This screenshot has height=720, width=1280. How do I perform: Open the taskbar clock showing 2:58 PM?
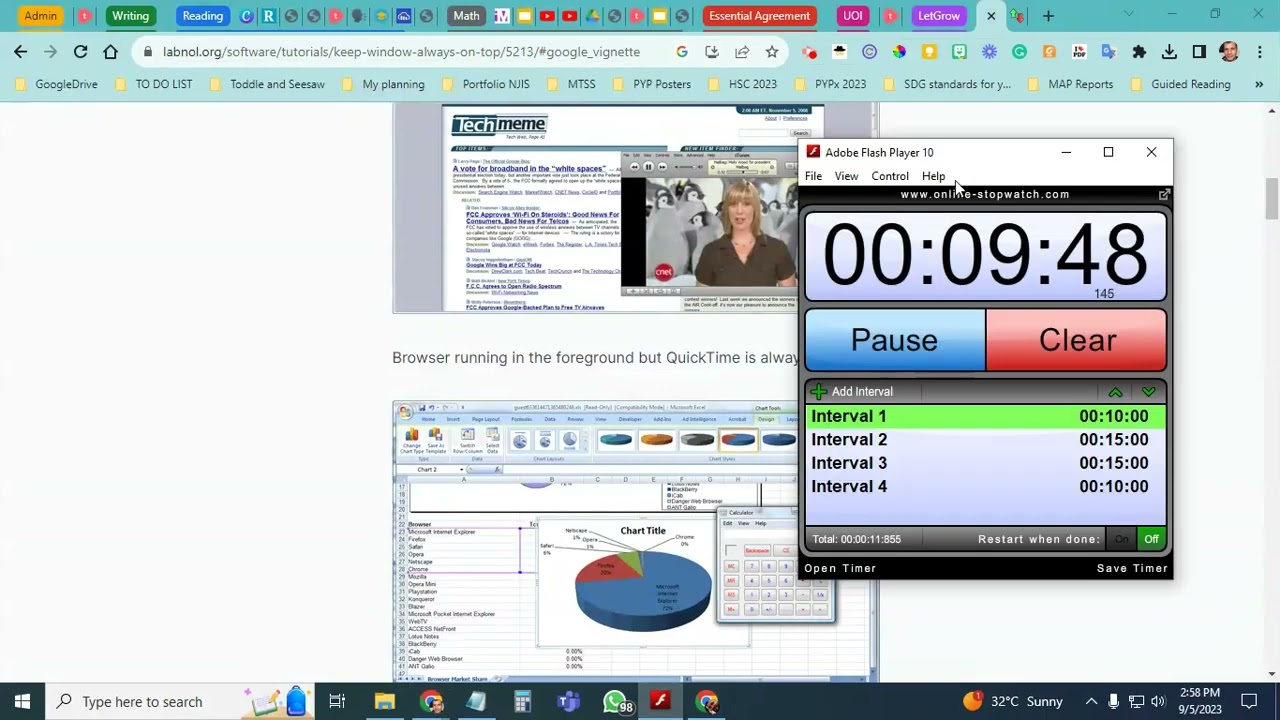coord(1198,701)
